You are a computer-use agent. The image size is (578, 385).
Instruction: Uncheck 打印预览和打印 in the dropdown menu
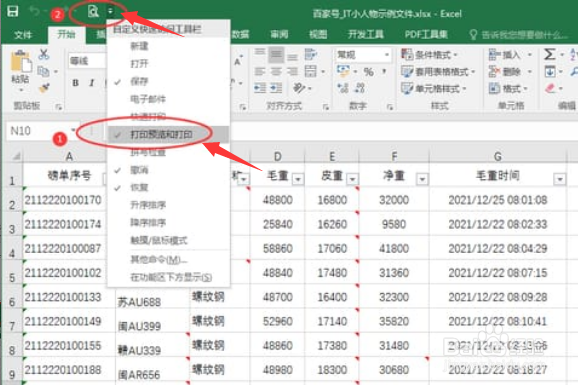point(168,135)
